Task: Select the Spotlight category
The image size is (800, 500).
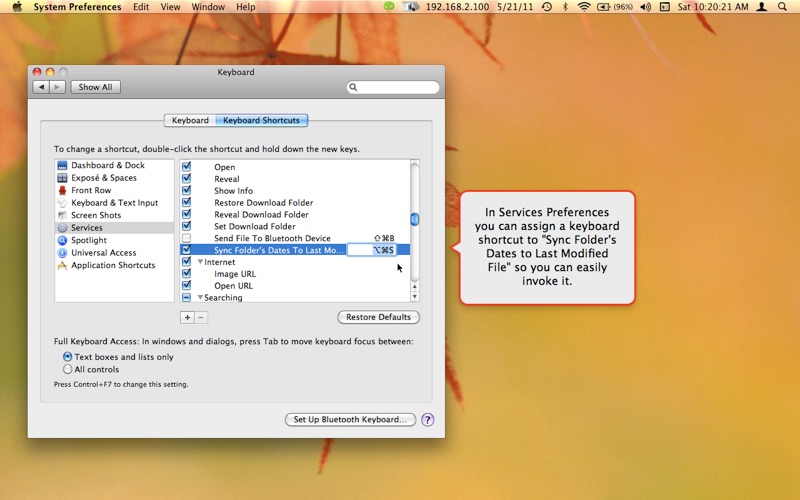Action: [x=114, y=240]
